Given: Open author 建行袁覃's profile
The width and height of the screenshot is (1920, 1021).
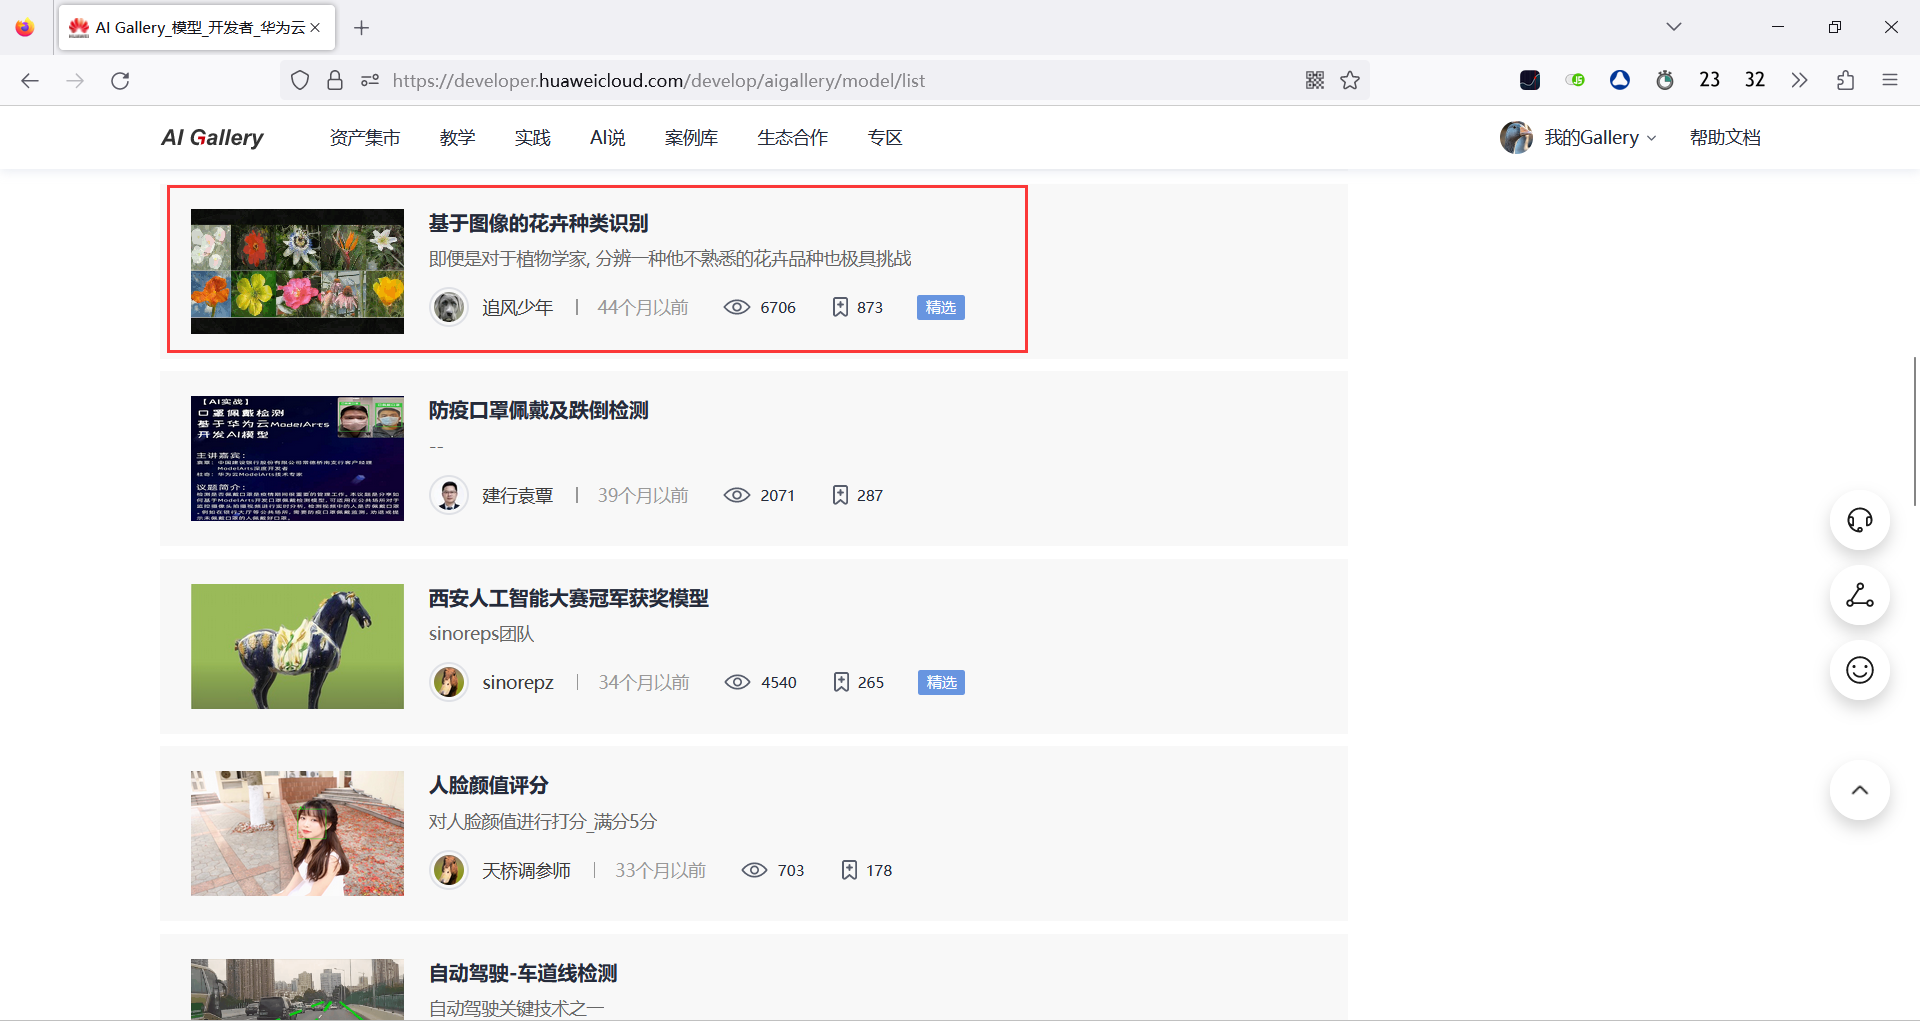Looking at the screenshot, I should tap(517, 494).
